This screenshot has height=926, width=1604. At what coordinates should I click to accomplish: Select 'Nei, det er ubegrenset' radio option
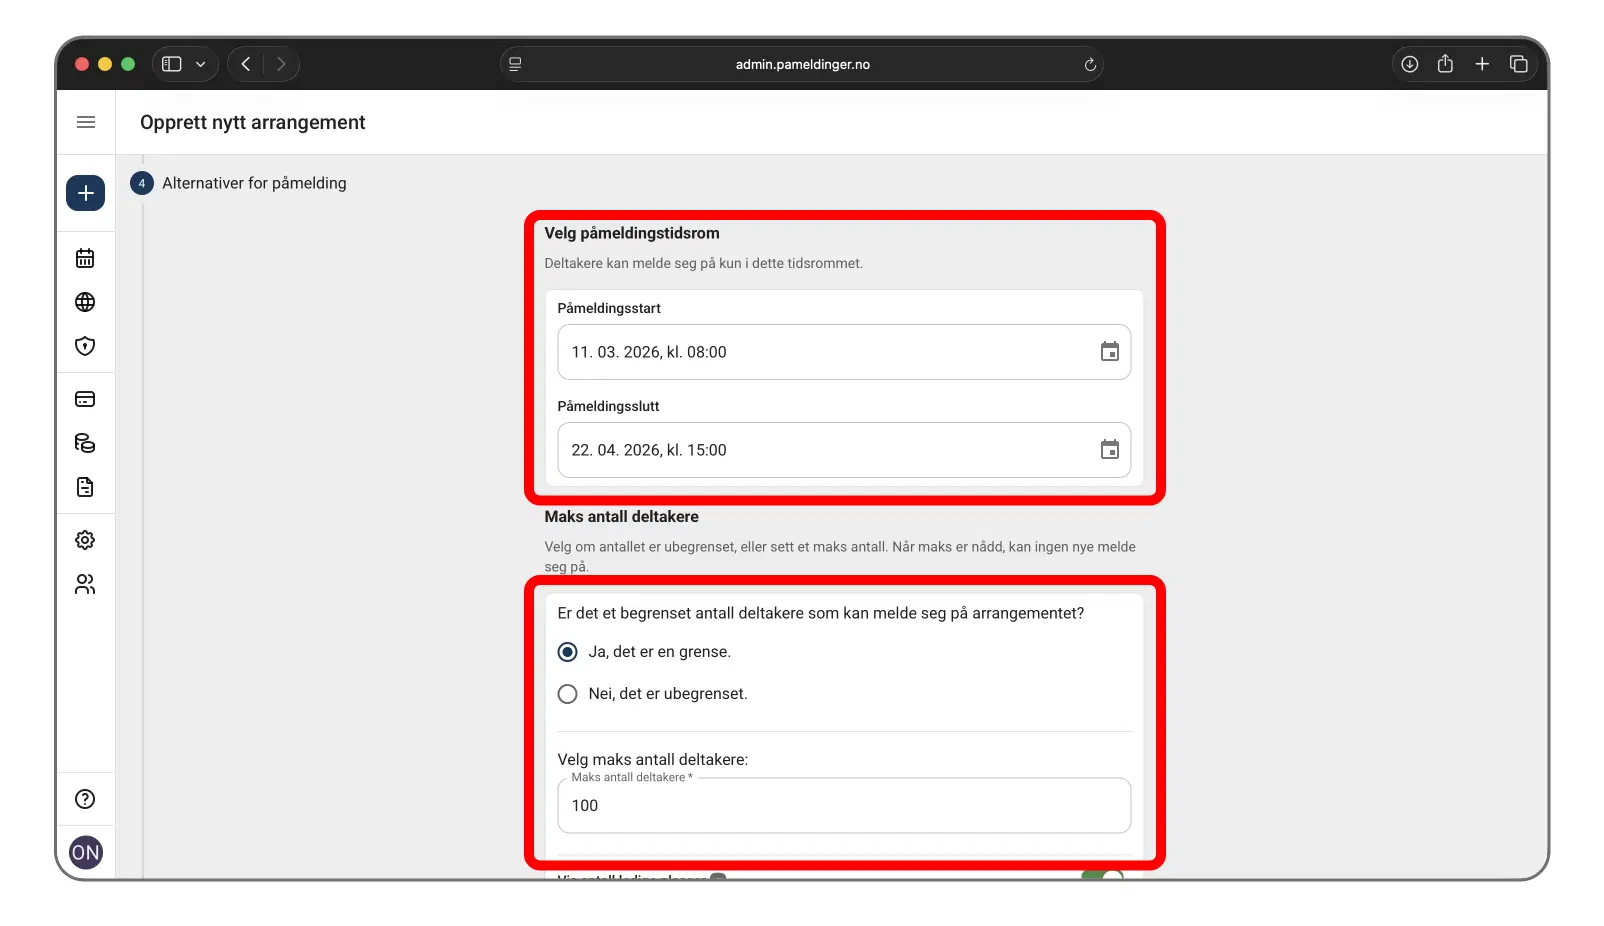(x=567, y=694)
